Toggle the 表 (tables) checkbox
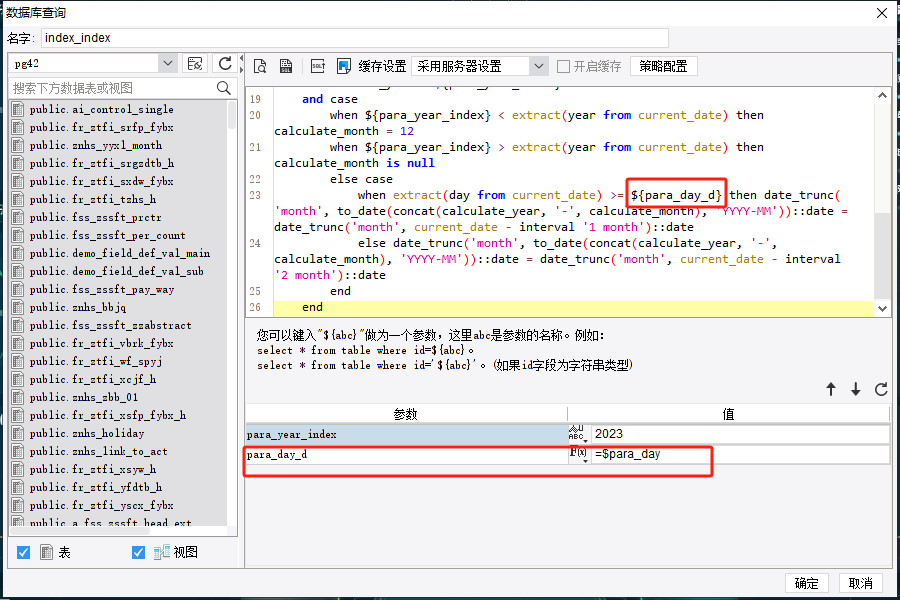 click(x=24, y=552)
